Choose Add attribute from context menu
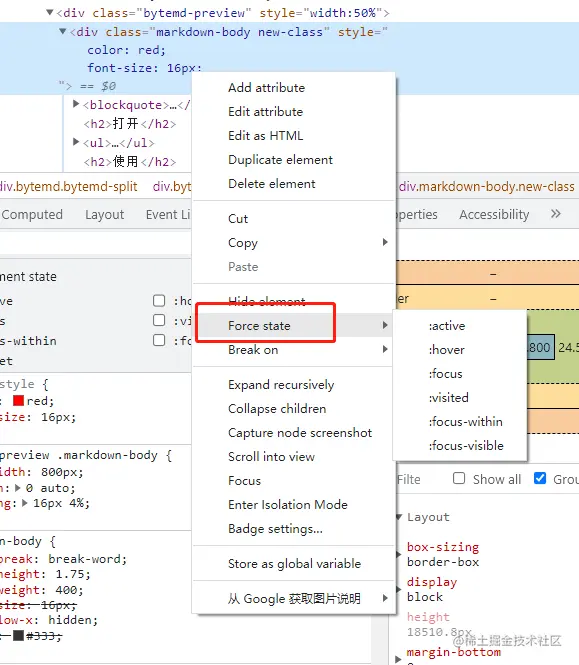 [294, 88]
